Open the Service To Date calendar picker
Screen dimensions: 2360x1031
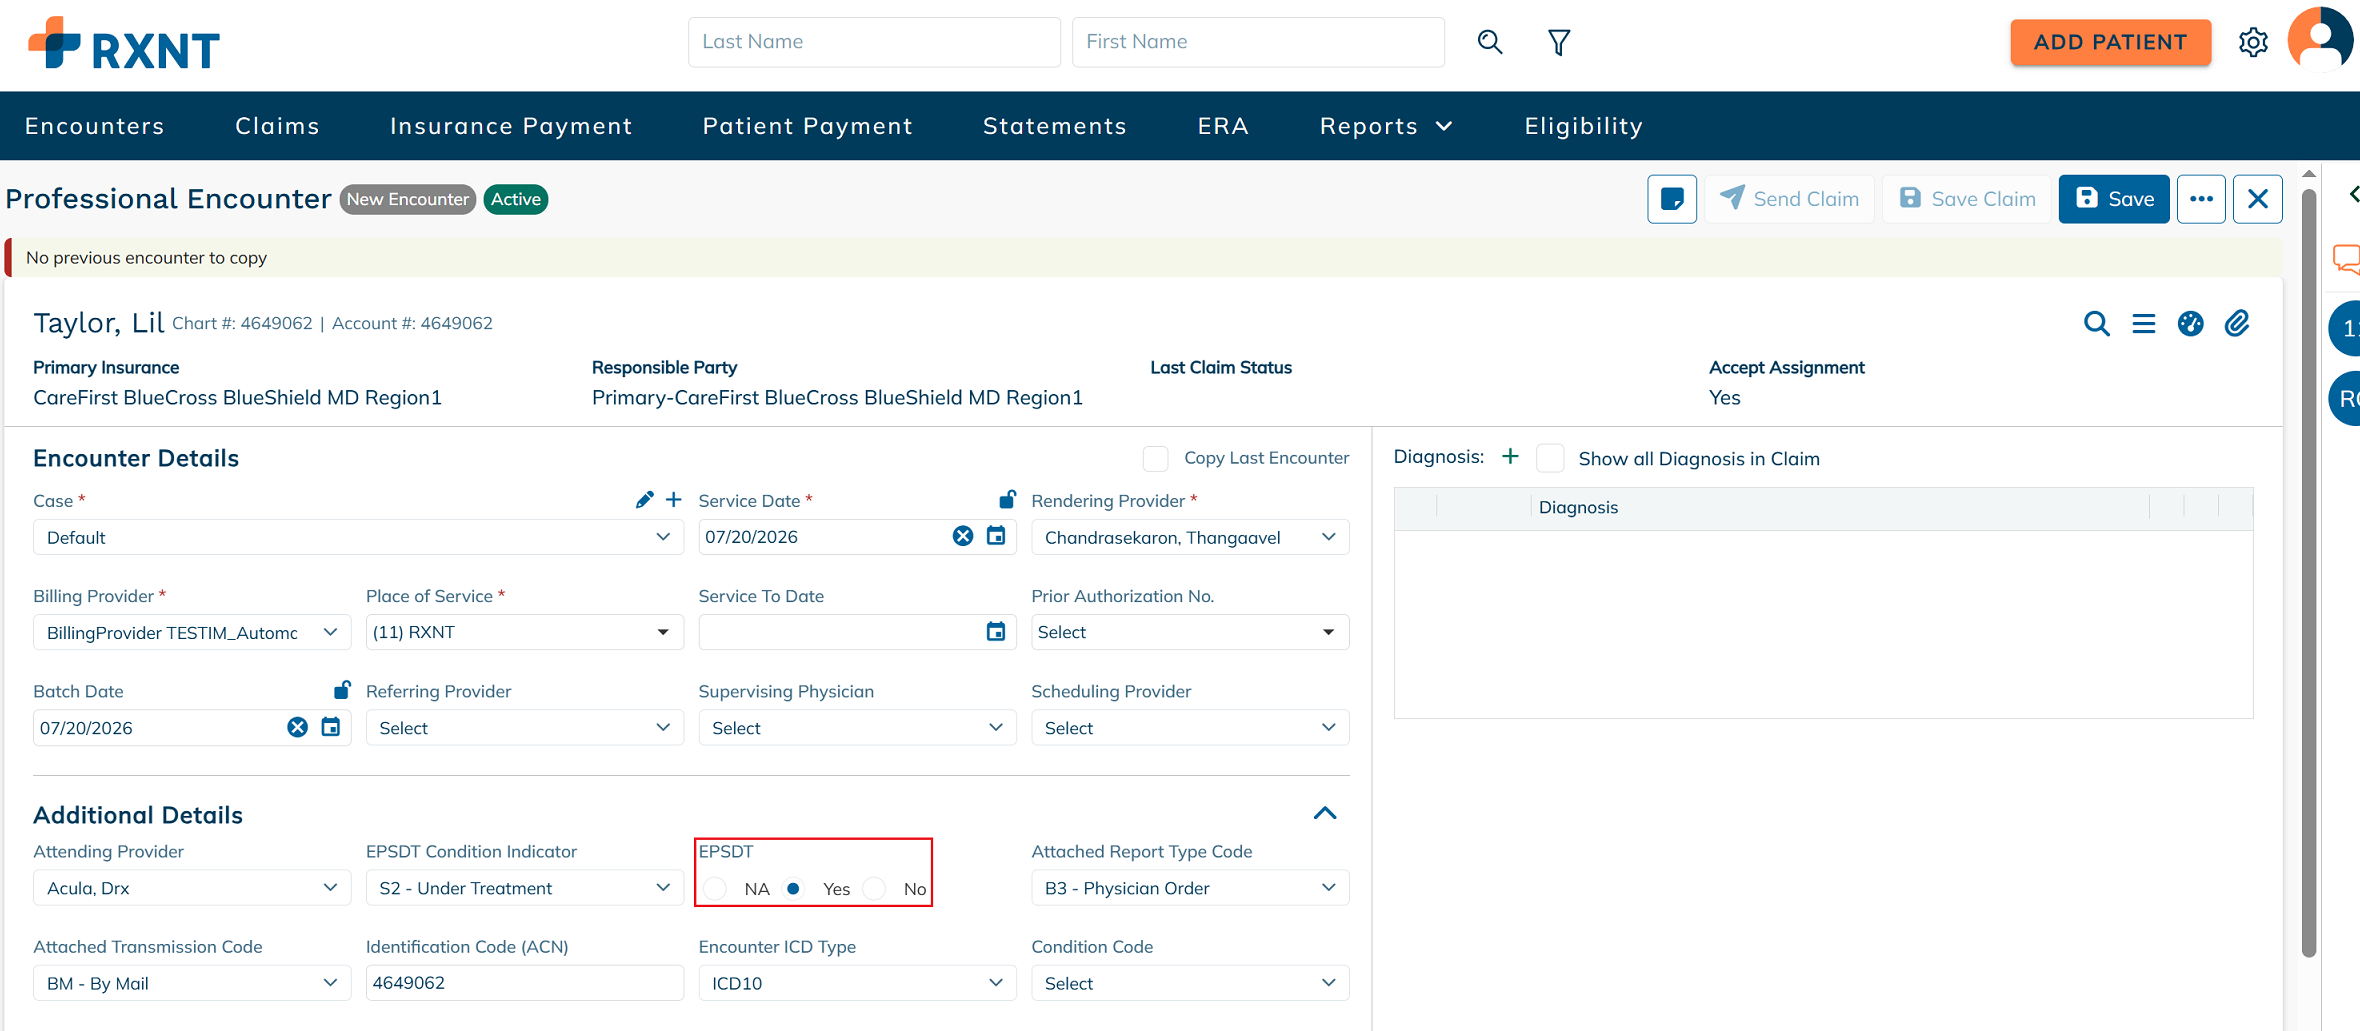996,632
